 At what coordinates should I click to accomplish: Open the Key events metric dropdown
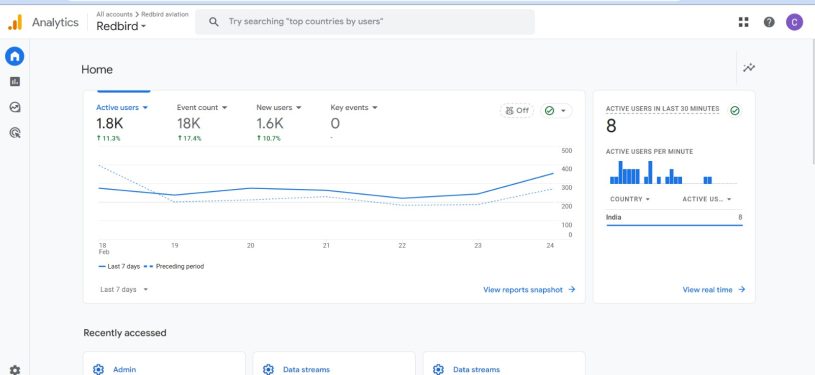[354, 108]
